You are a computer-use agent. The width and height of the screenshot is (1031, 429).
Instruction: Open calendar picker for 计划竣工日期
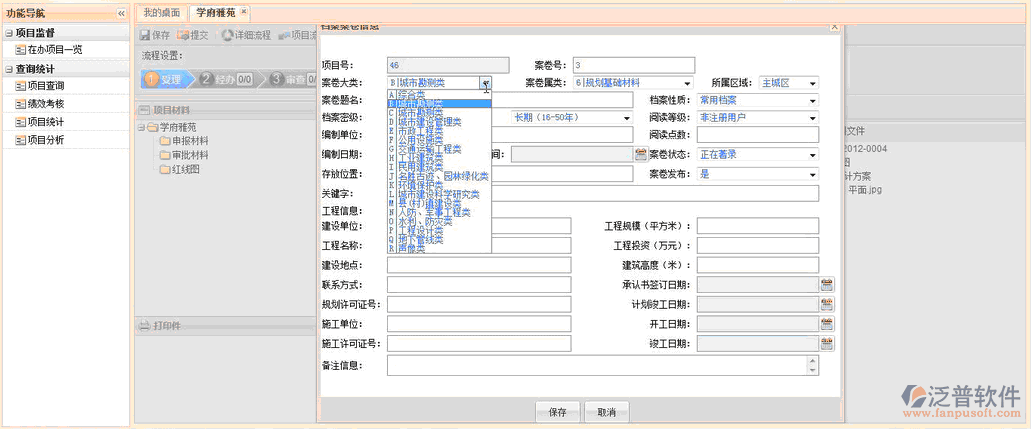pos(827,304)
